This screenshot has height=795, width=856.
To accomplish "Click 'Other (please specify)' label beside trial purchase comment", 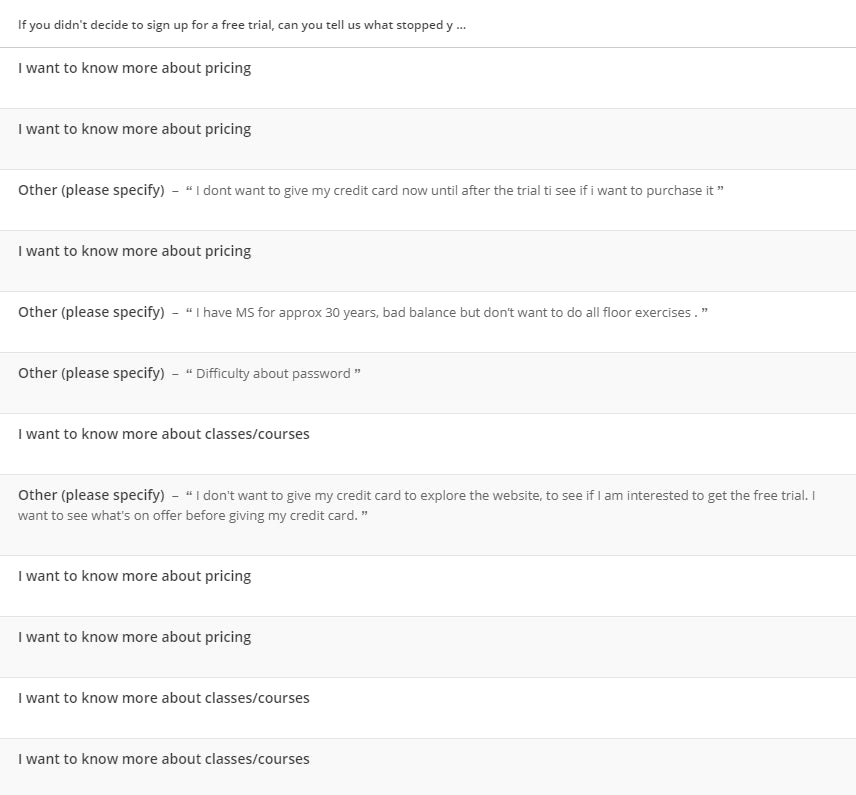I will coord(91,190).
